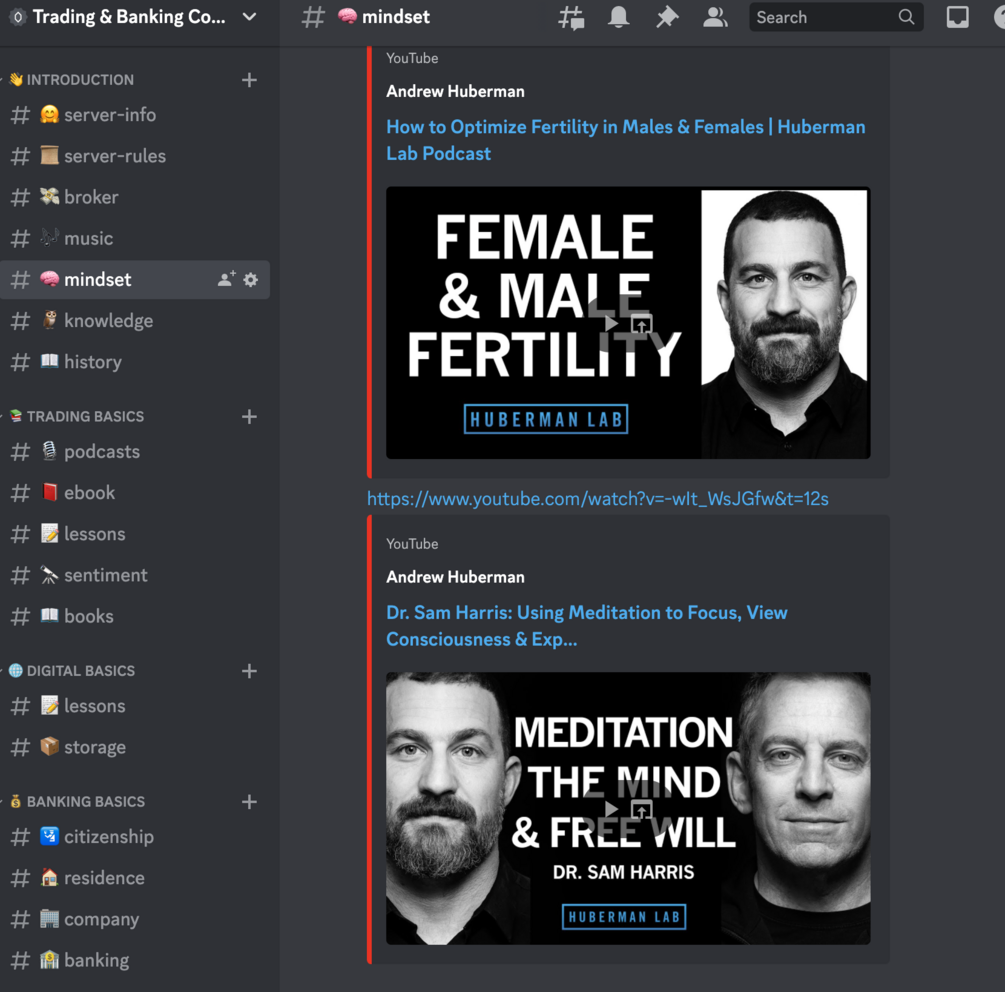Click create invite icon on mindset channel
The width and height of the screenshot is (1005, 992).
point(226,279)
